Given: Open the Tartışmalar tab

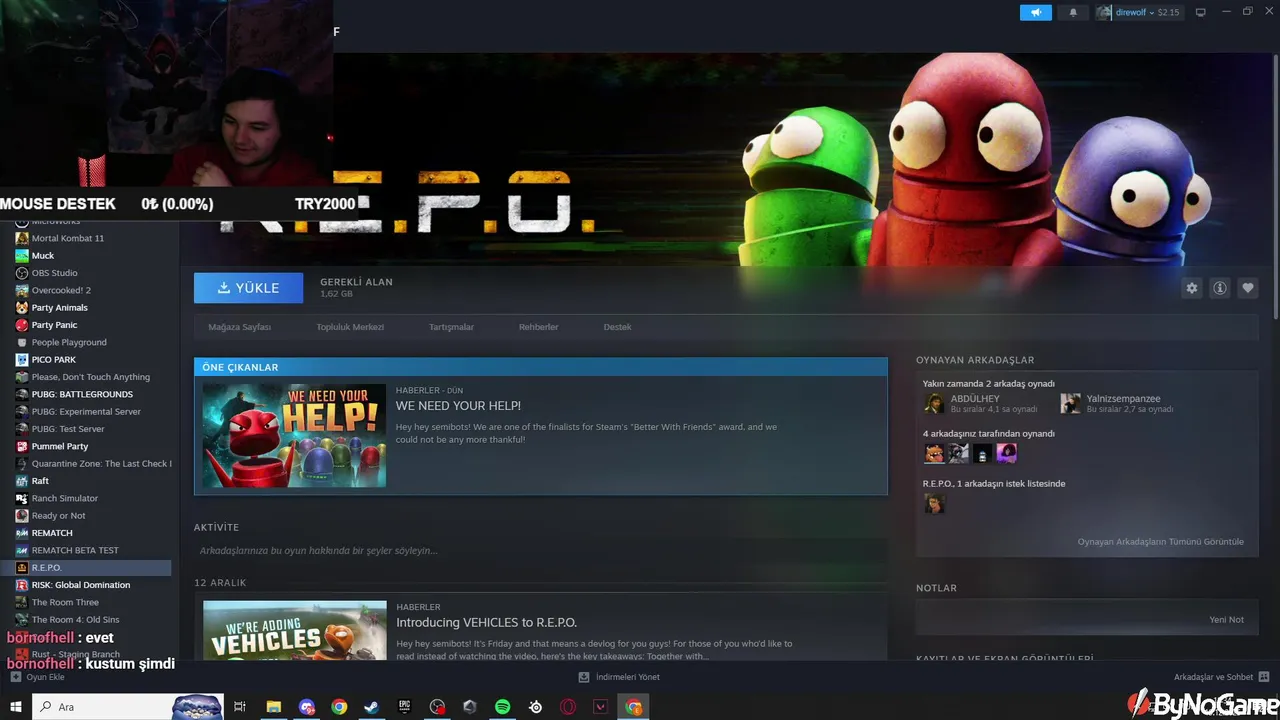Looking at the screenshot, I should pyautogui.click(x=451, y=327).
